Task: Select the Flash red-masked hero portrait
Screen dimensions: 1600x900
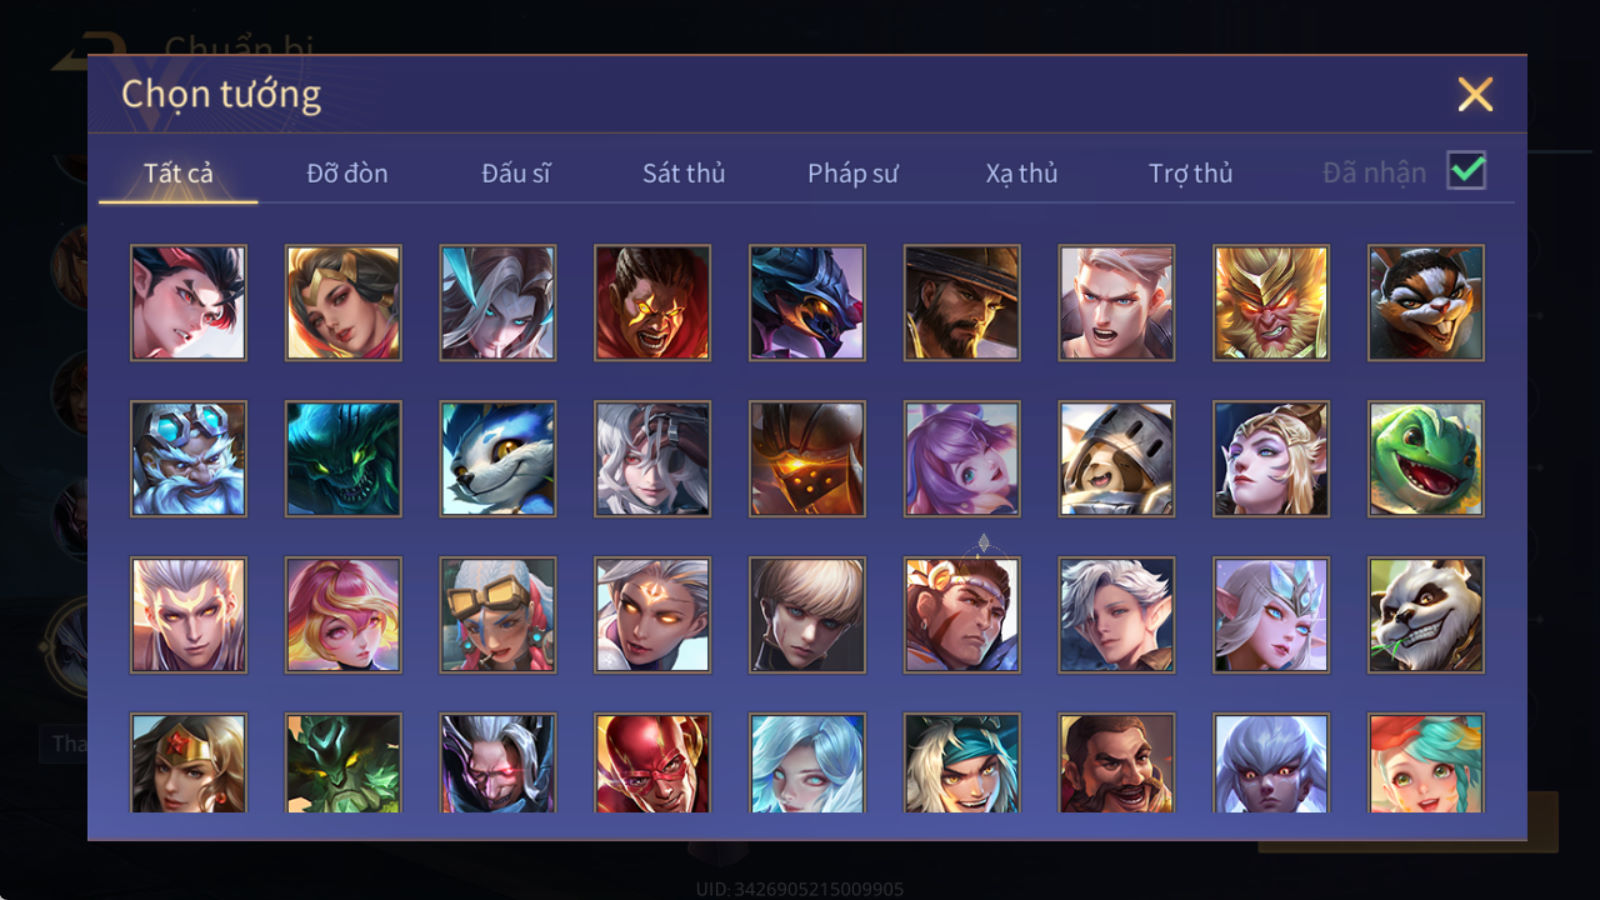Action: [653, 762]
